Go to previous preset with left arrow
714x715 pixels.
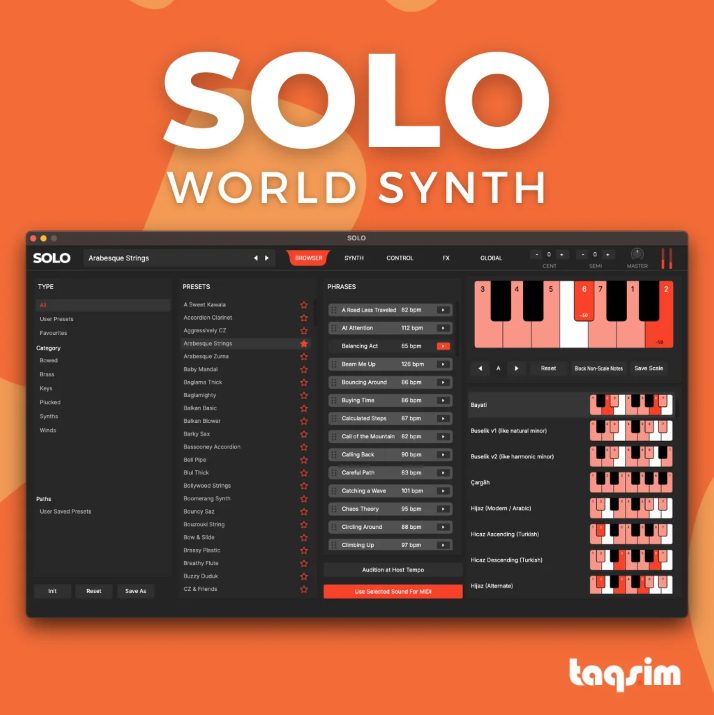255,258
